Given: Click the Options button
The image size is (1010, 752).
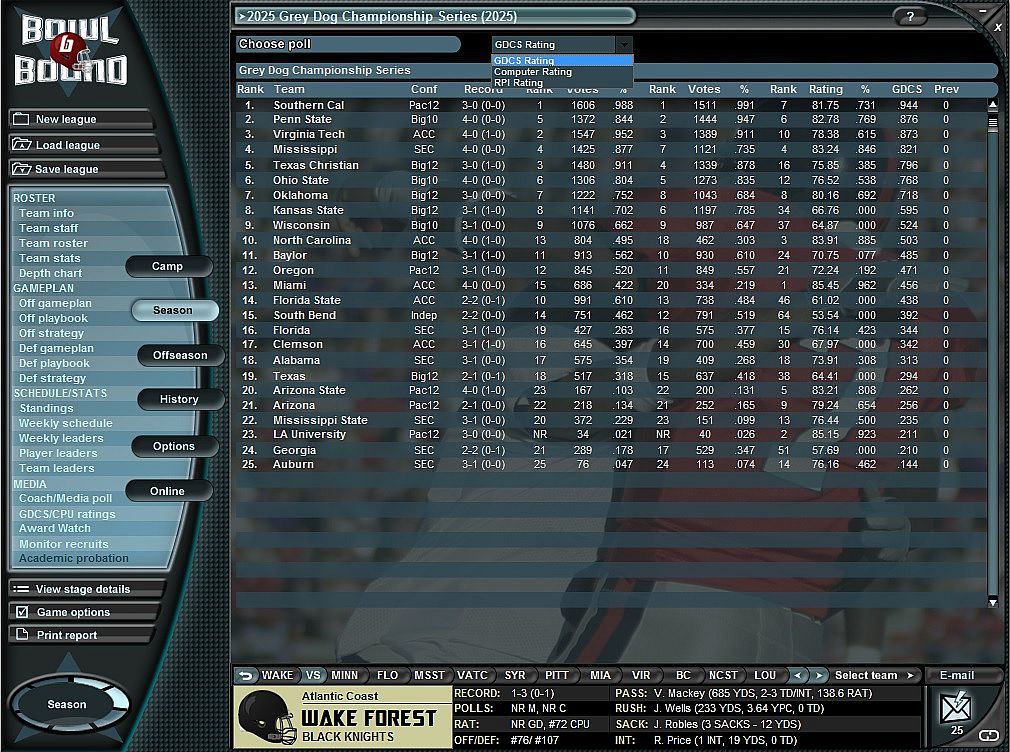Looking at the screenshot, I should pos(174,446).
